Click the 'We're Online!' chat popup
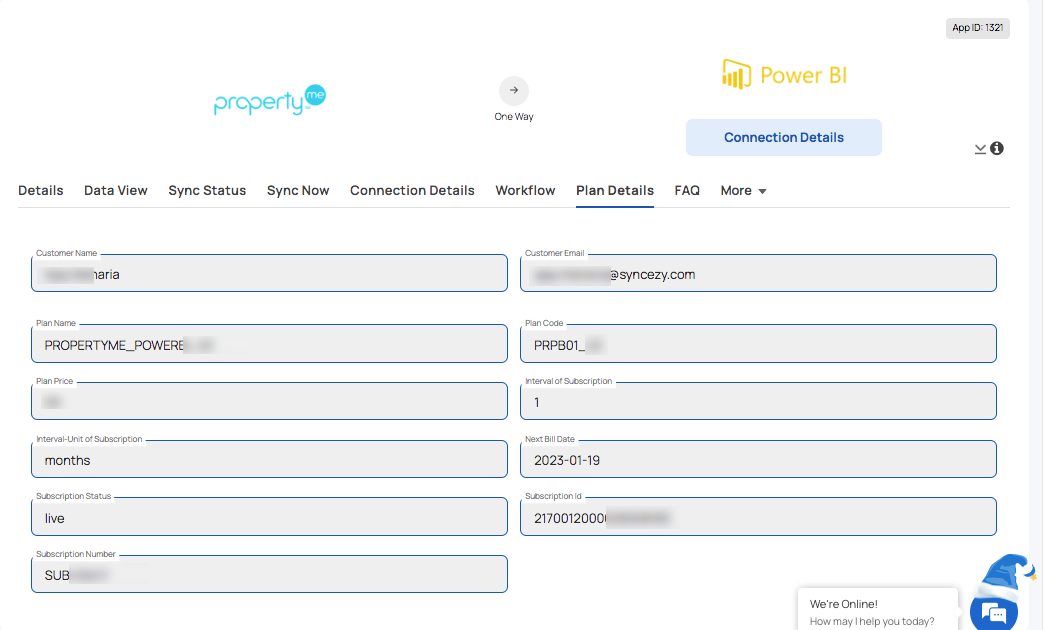Image resolution: width=1044 pixels, height=630 pixels. click(878, 609)
